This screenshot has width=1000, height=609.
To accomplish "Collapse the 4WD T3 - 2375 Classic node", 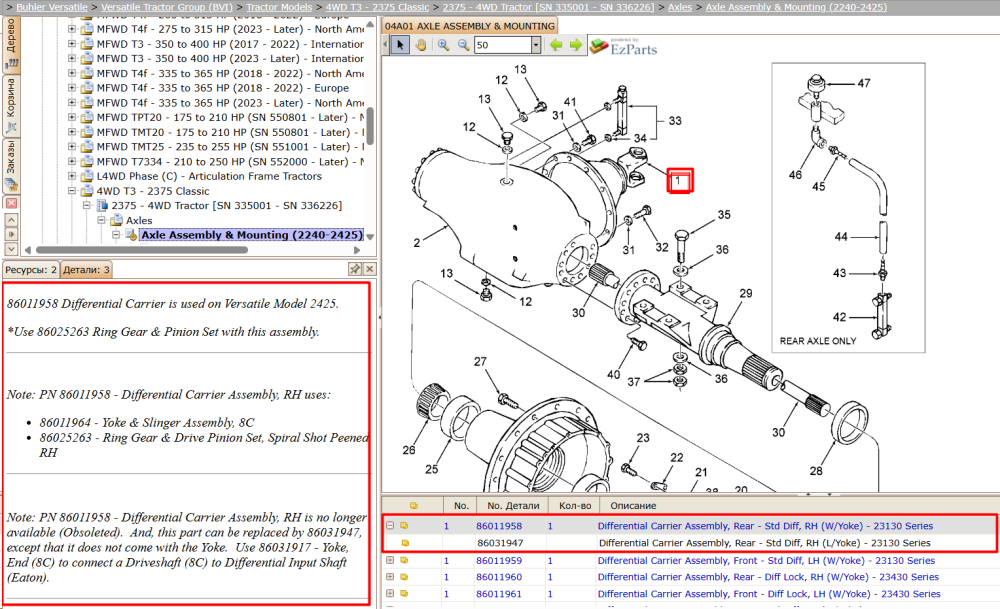I will tap(72, 190).
